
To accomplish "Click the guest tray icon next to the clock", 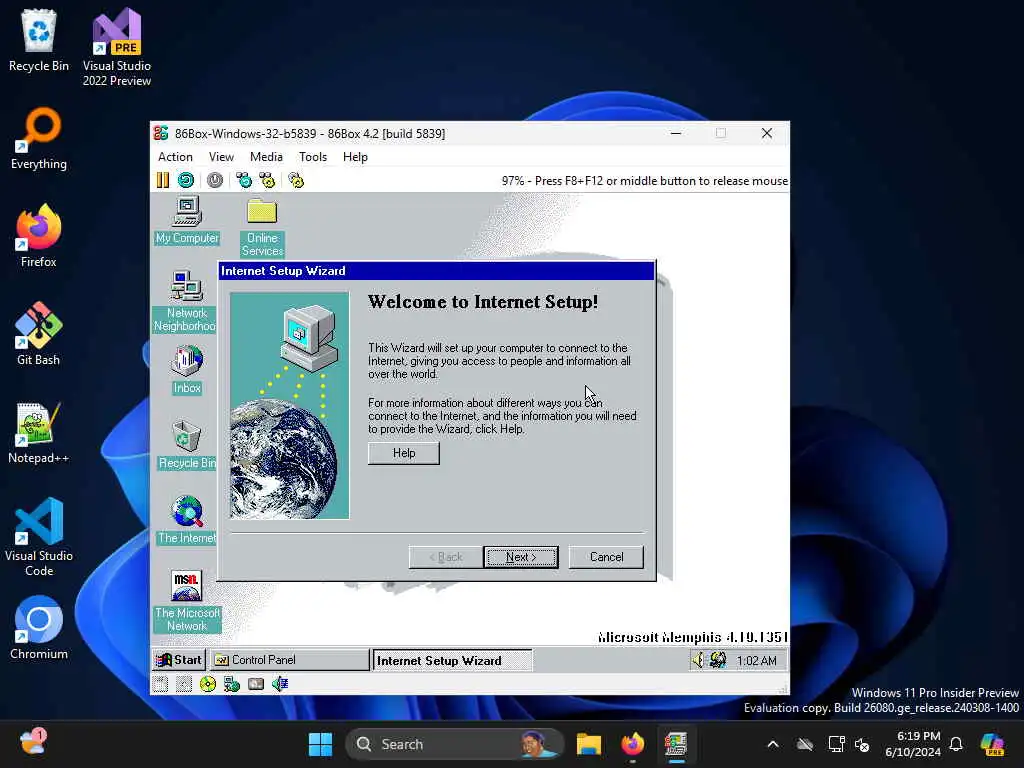I will coord(718,660).
